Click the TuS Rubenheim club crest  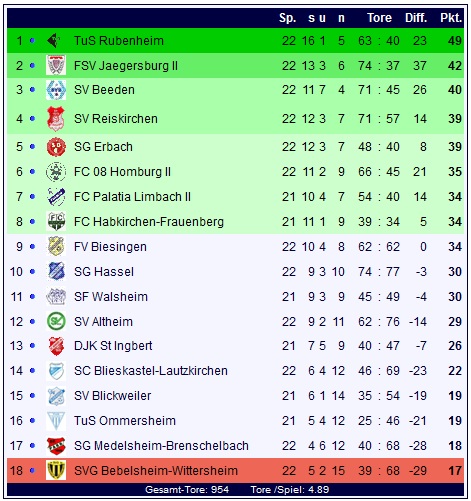pyautogui.click(x=54, y=41)
